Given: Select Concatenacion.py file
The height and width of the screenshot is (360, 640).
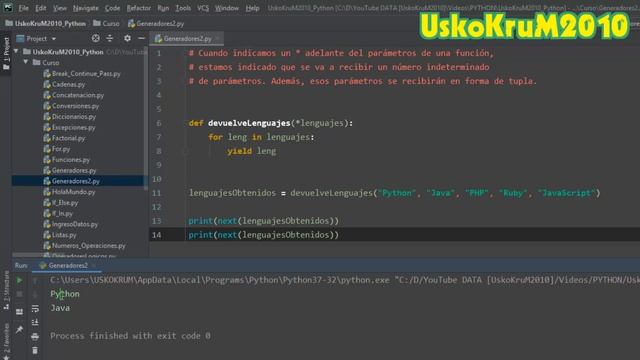Looking at the screenshot, I should (73, 95).
